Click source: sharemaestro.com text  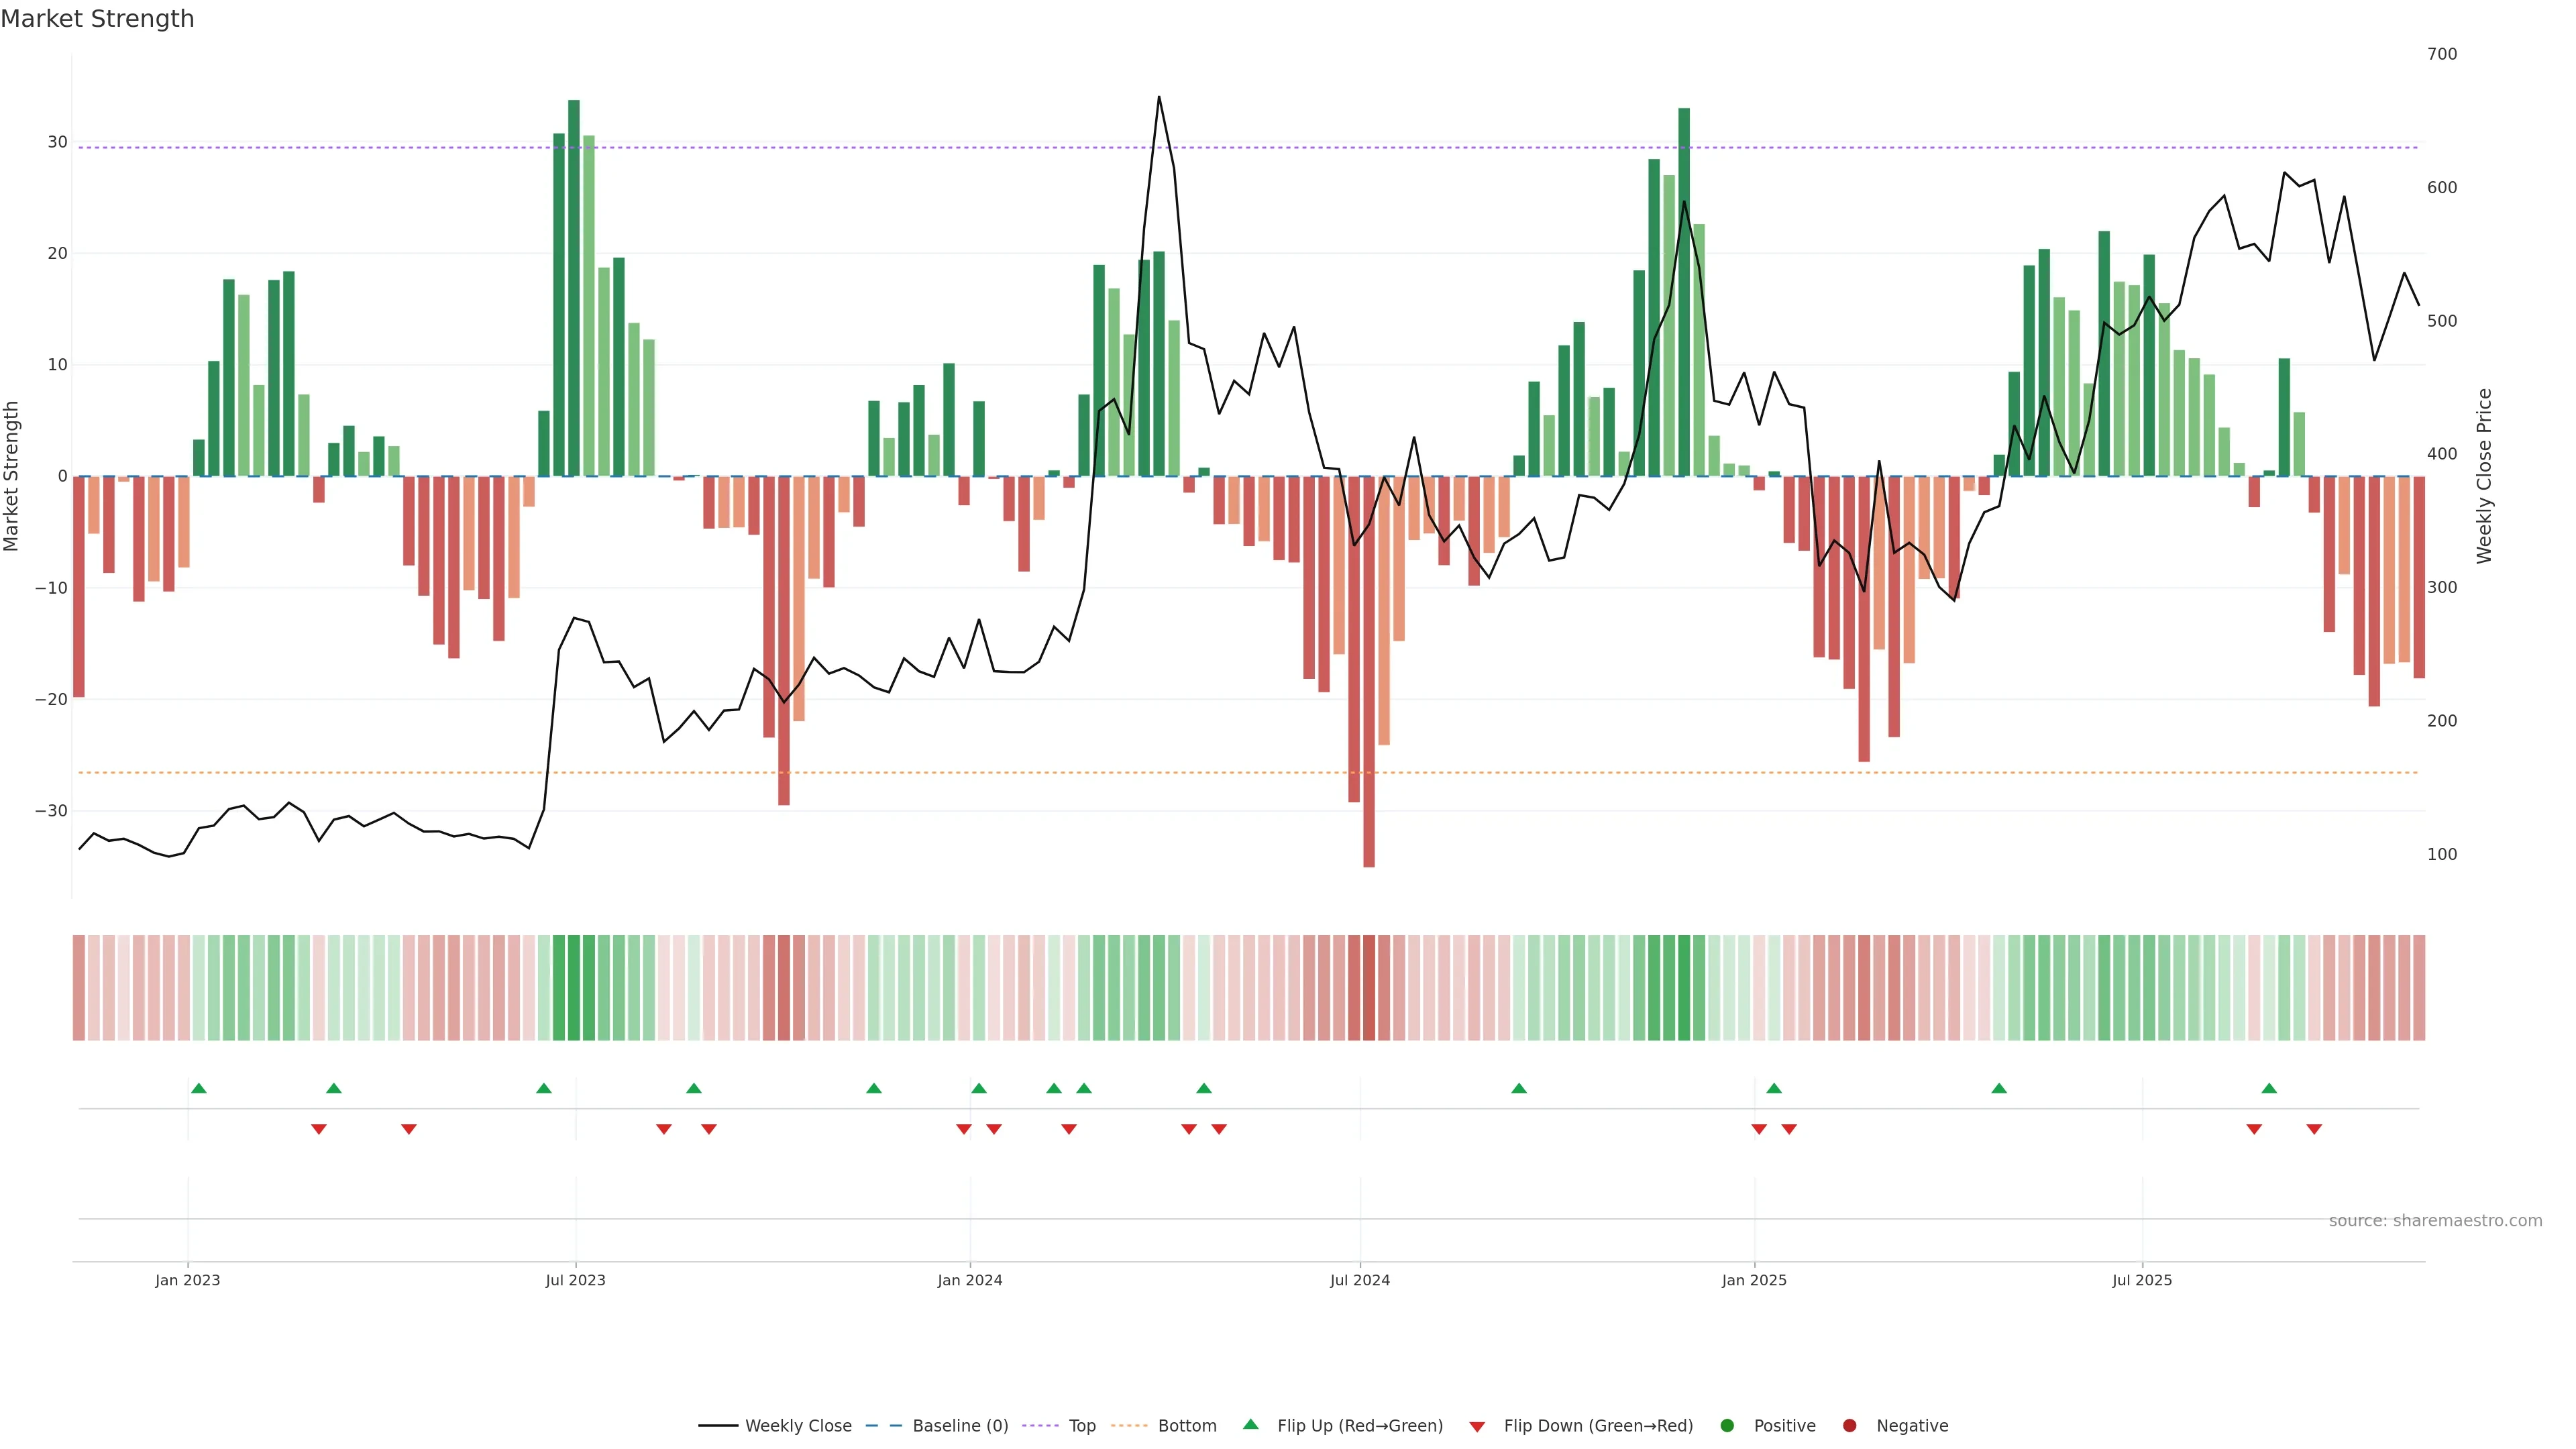2435,1221
